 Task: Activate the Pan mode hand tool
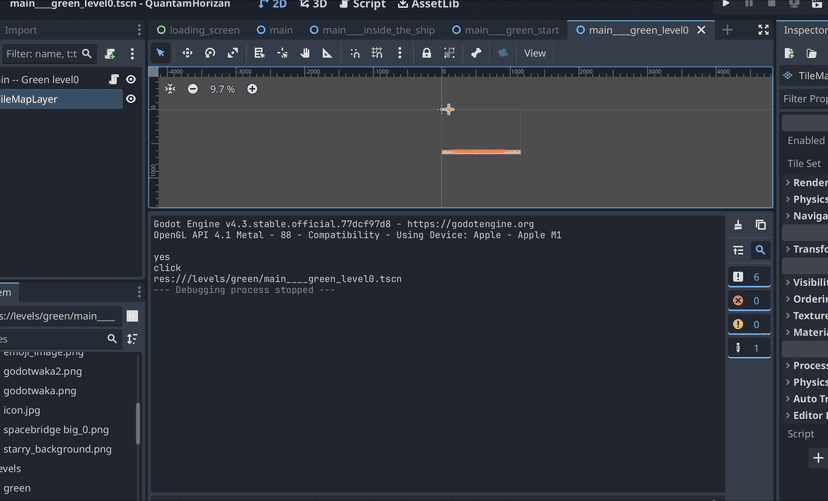305,53
